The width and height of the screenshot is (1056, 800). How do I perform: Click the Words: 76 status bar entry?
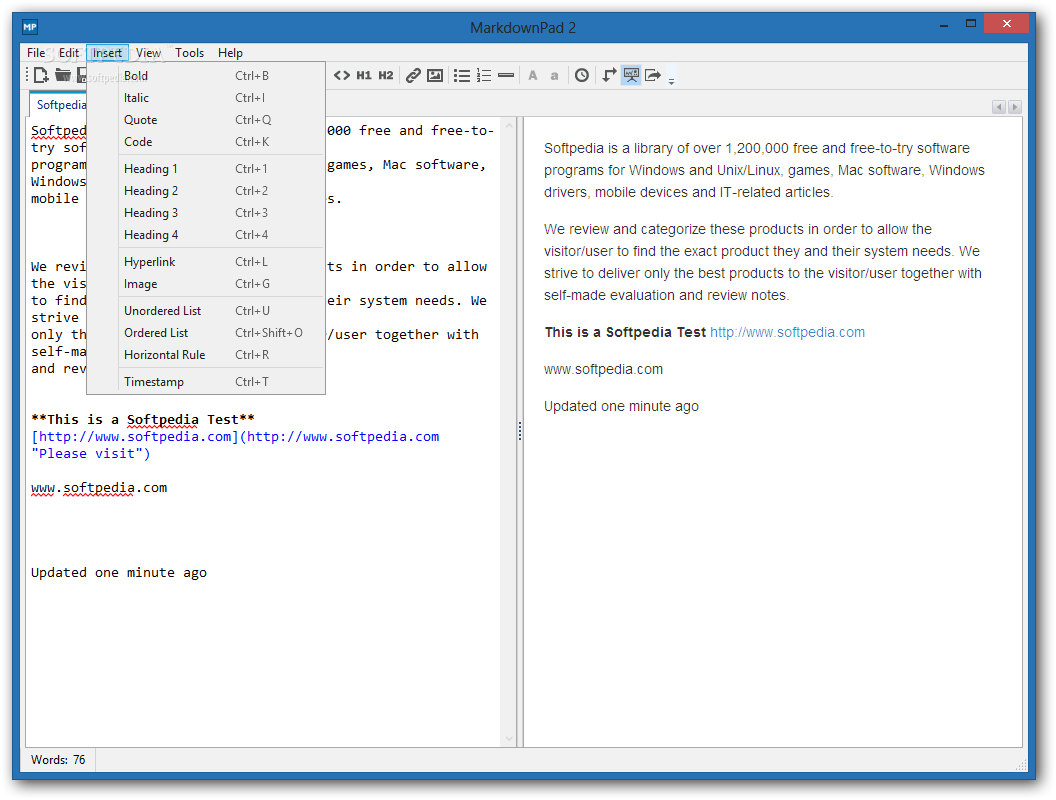[58, 760]
